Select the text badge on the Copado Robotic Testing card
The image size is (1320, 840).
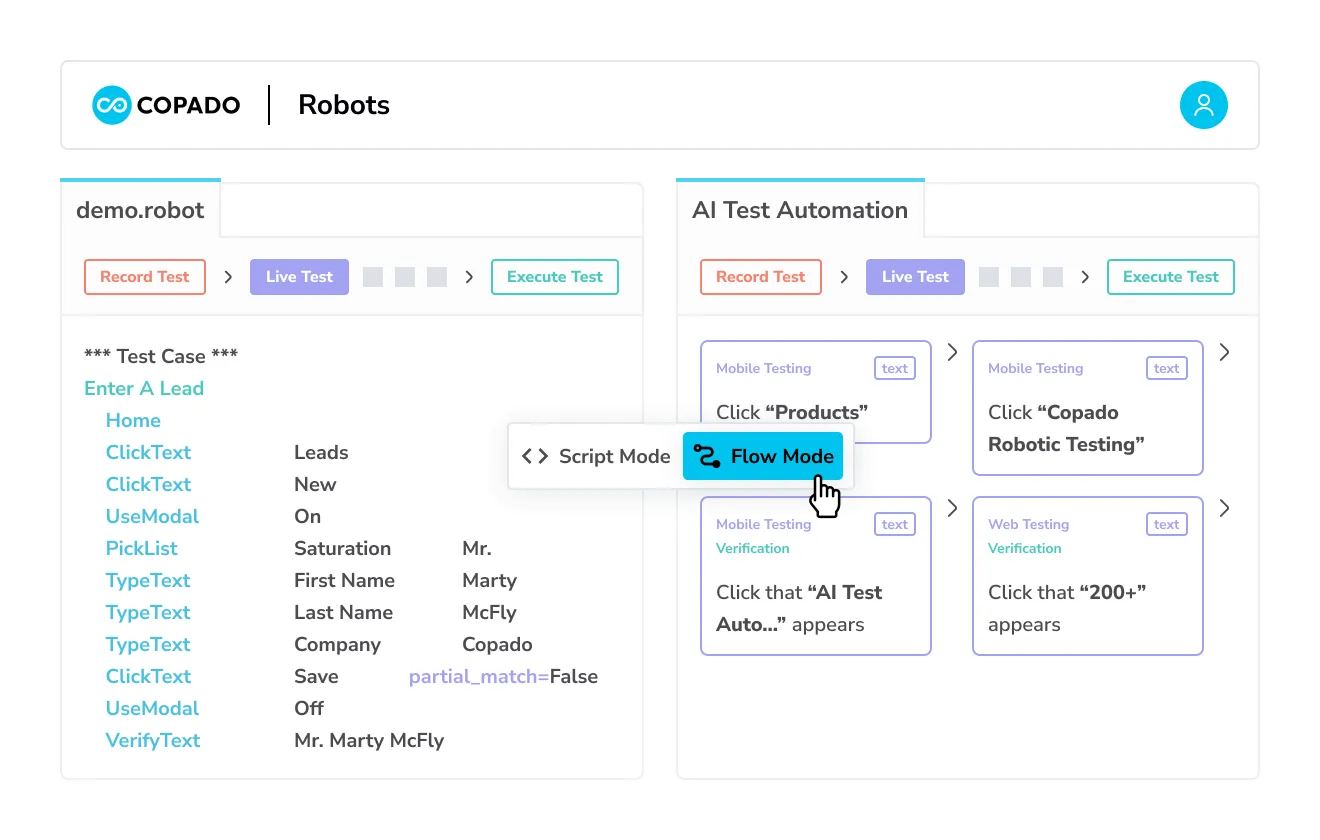coord(1166,368)
